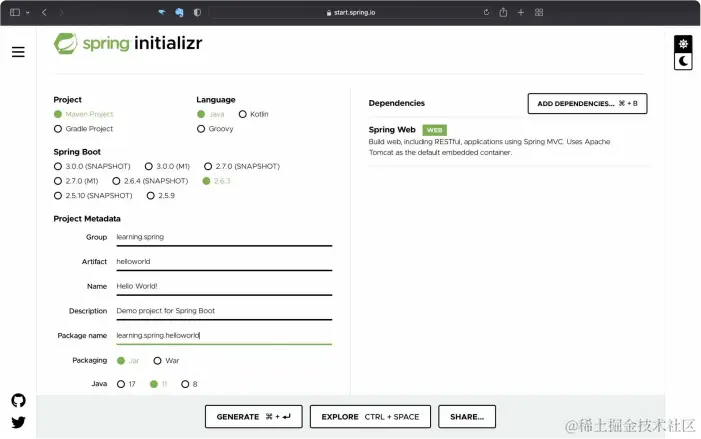
Task: Switch to light theme sun icon
Action: coord(683,44)
